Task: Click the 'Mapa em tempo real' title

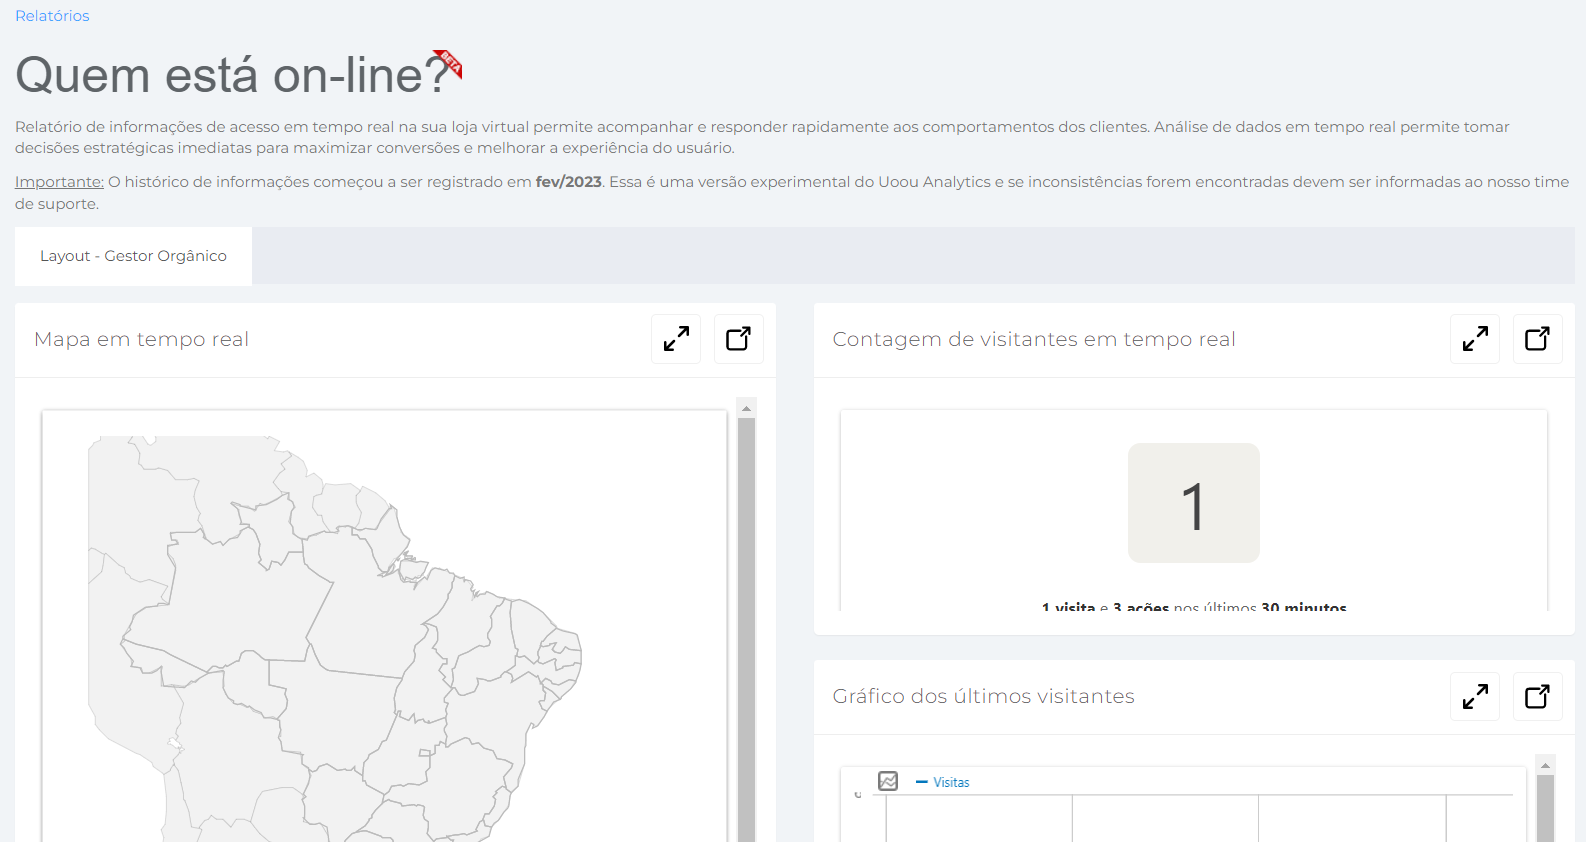Action: click(x=141, y=339)
